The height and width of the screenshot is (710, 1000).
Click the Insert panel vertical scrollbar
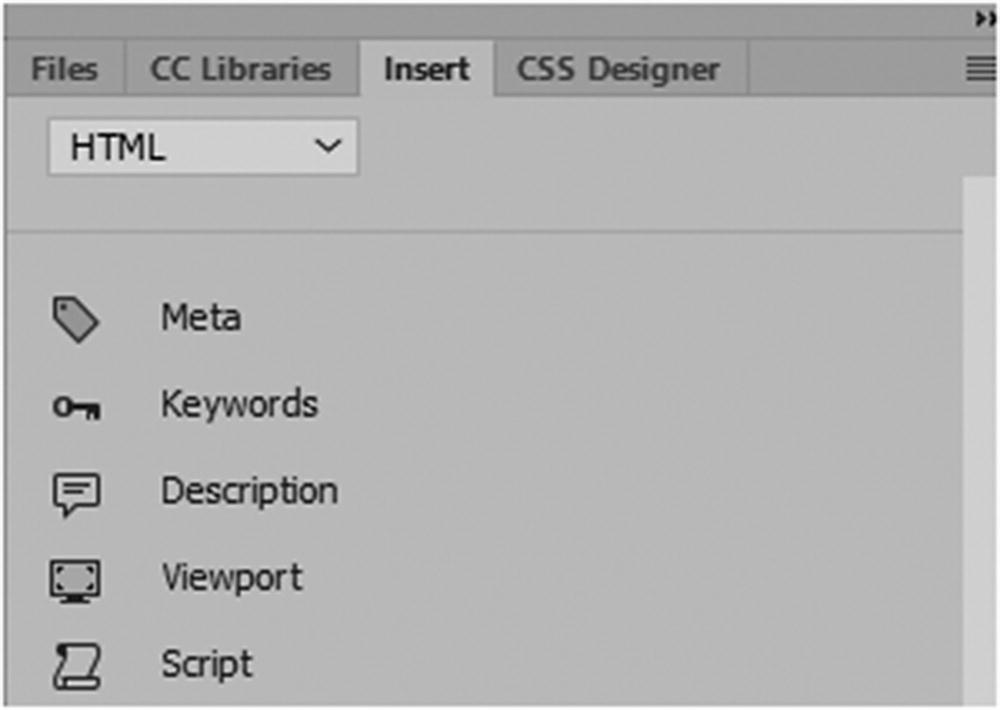click(x=980, y=440)
